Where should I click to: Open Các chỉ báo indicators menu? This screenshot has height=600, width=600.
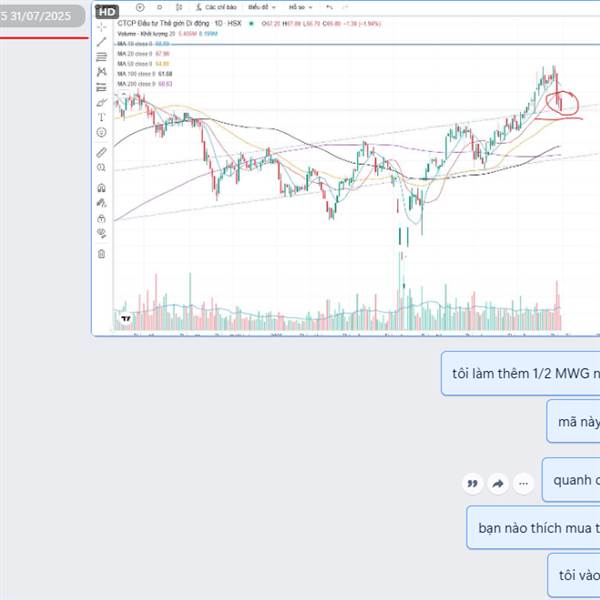pyautogui.click(x=217, y=7)
